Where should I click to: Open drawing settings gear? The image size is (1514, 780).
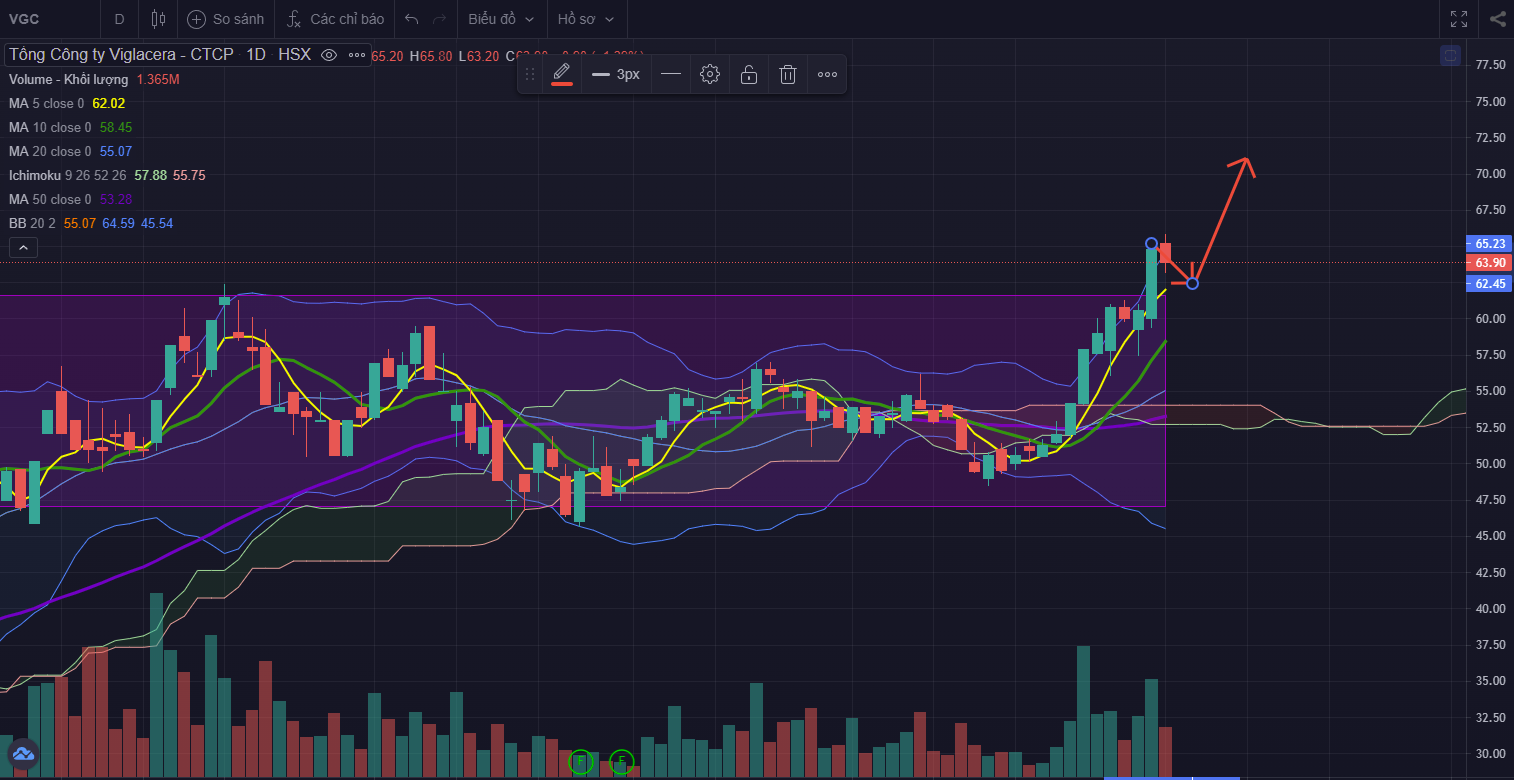point(710,74)
